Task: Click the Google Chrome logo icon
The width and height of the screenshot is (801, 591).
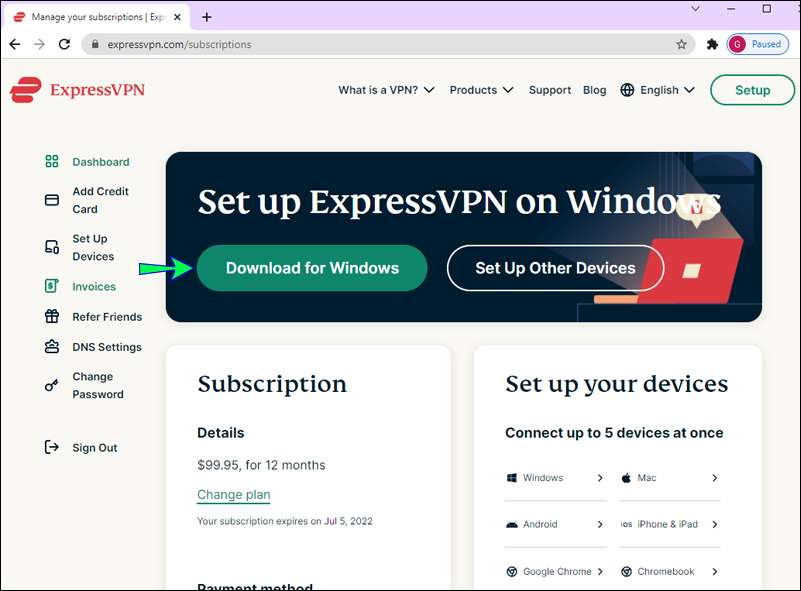Action: point(511,572)
